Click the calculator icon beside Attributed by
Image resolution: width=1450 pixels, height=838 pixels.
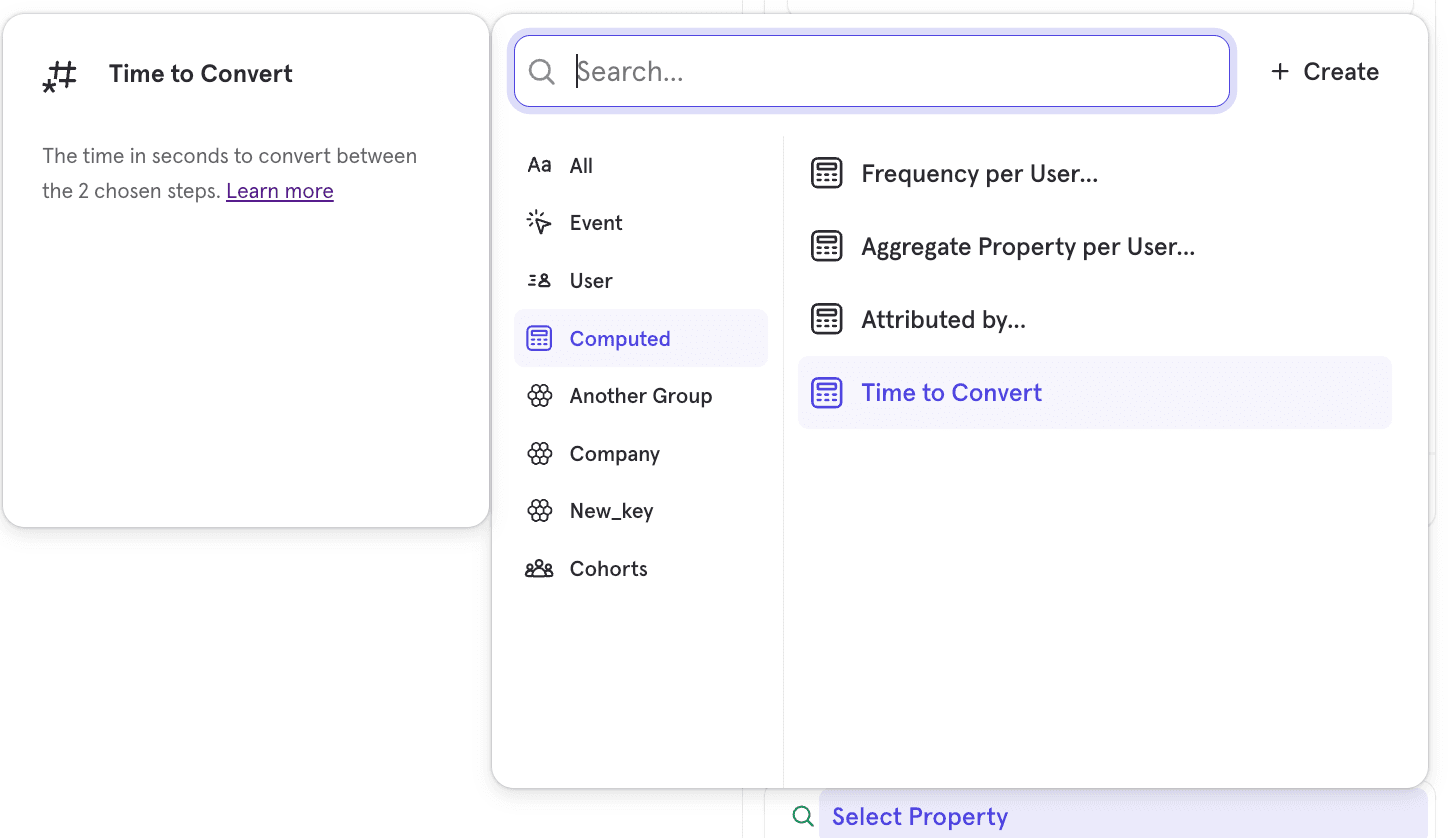(826, 320)
